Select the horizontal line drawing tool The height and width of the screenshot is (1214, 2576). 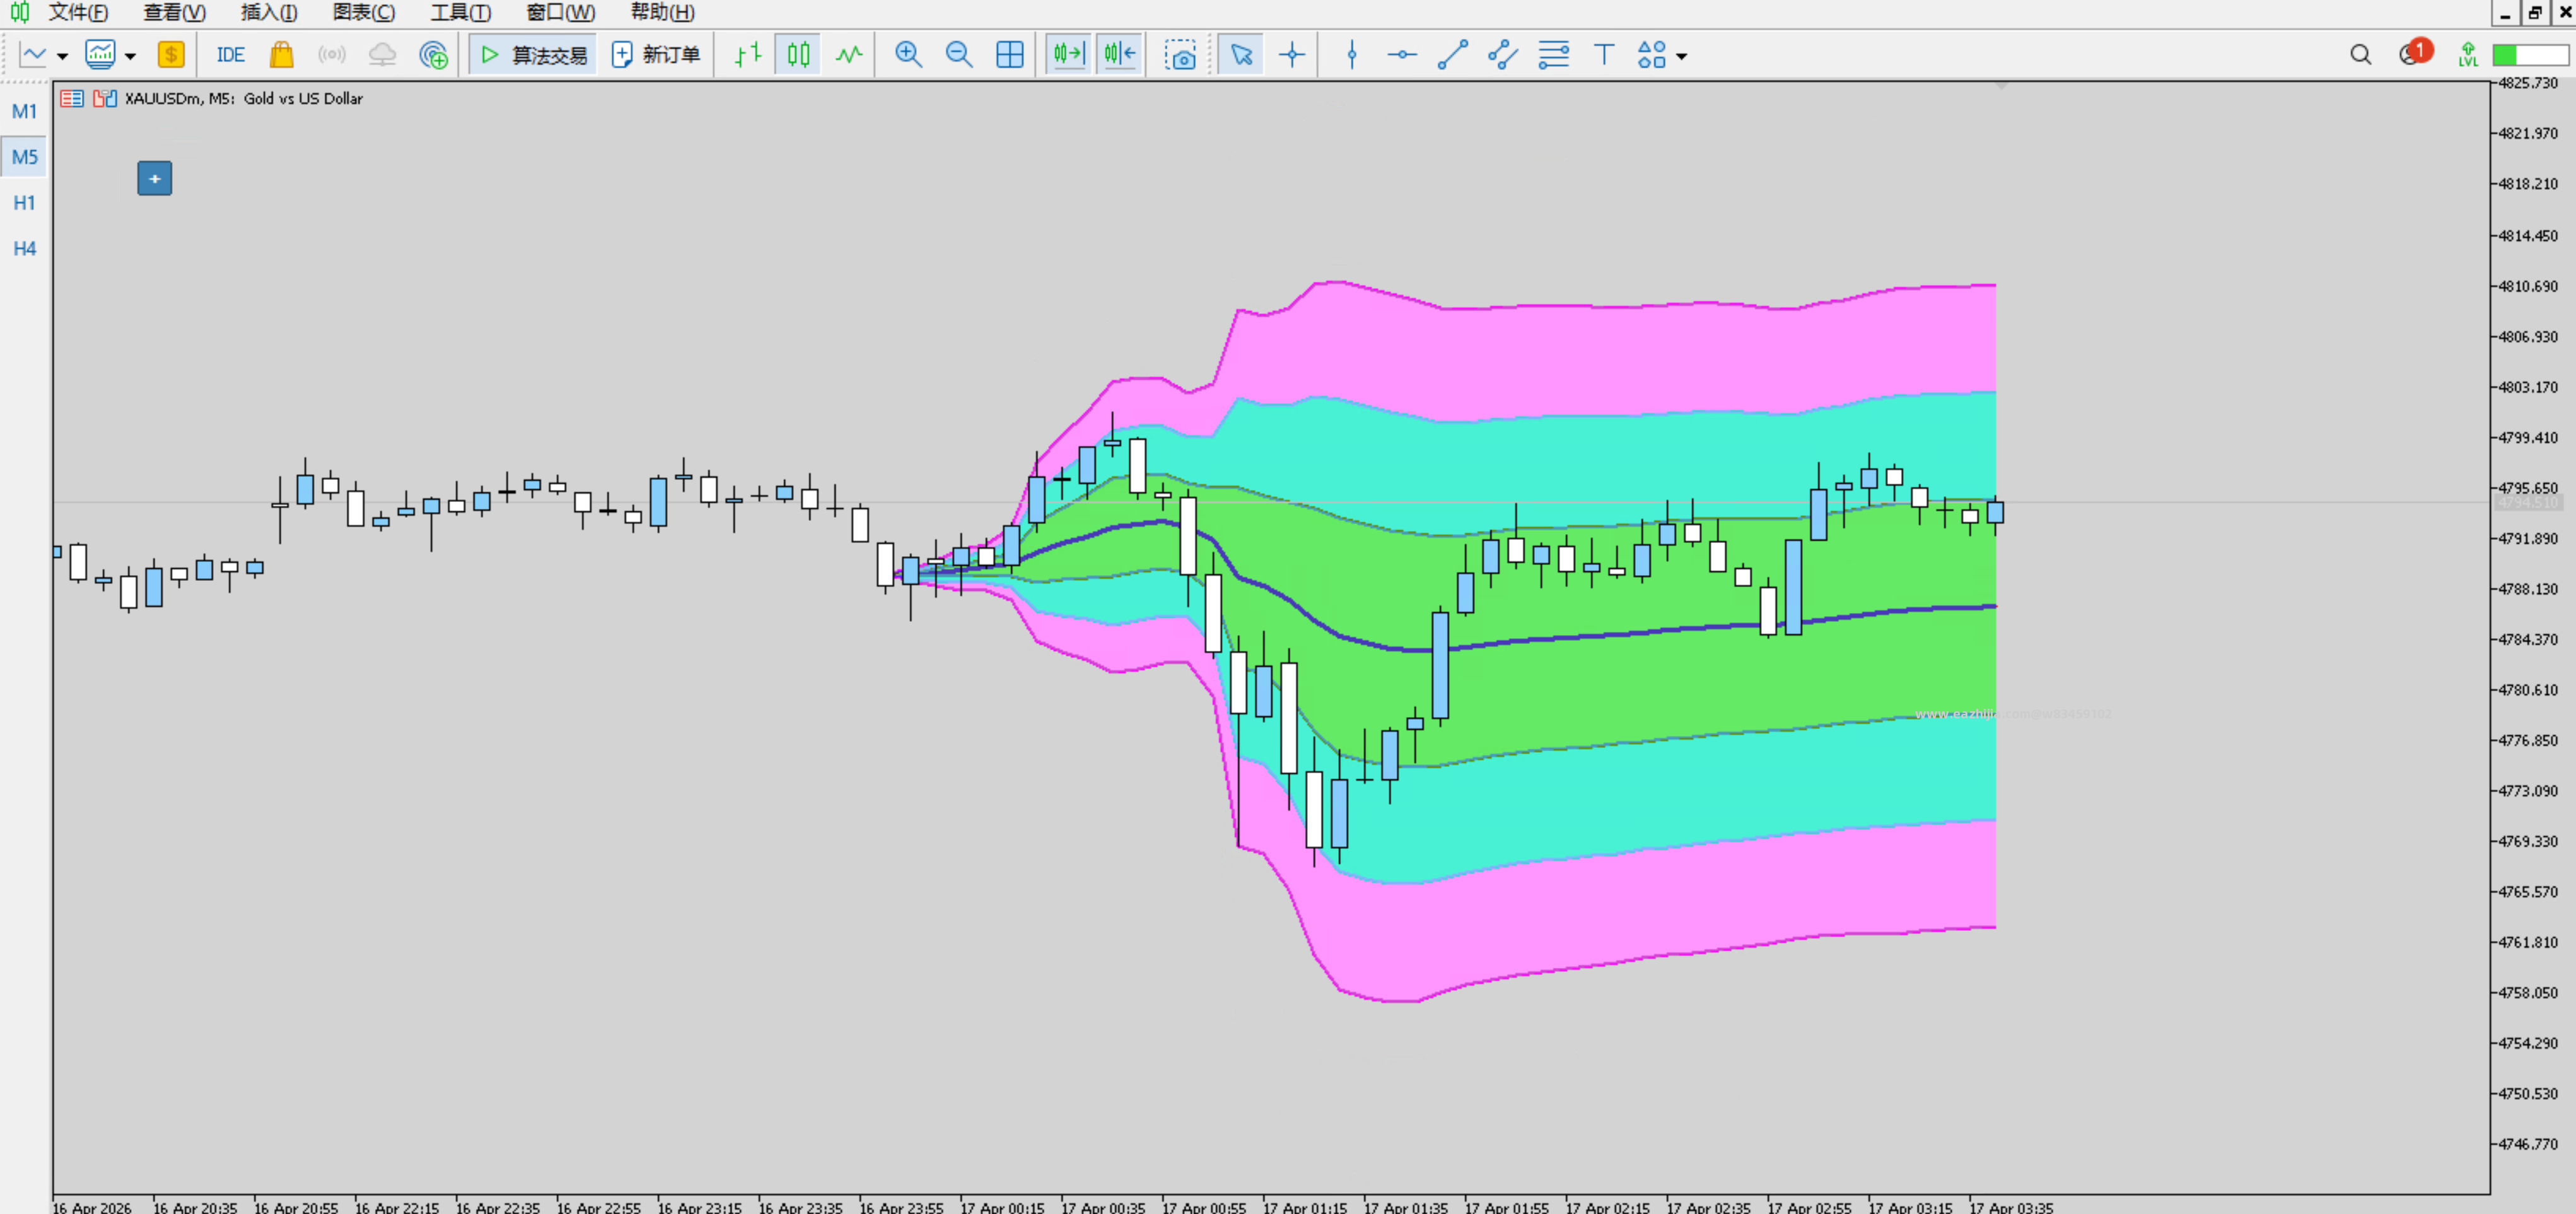[1402, 55]
